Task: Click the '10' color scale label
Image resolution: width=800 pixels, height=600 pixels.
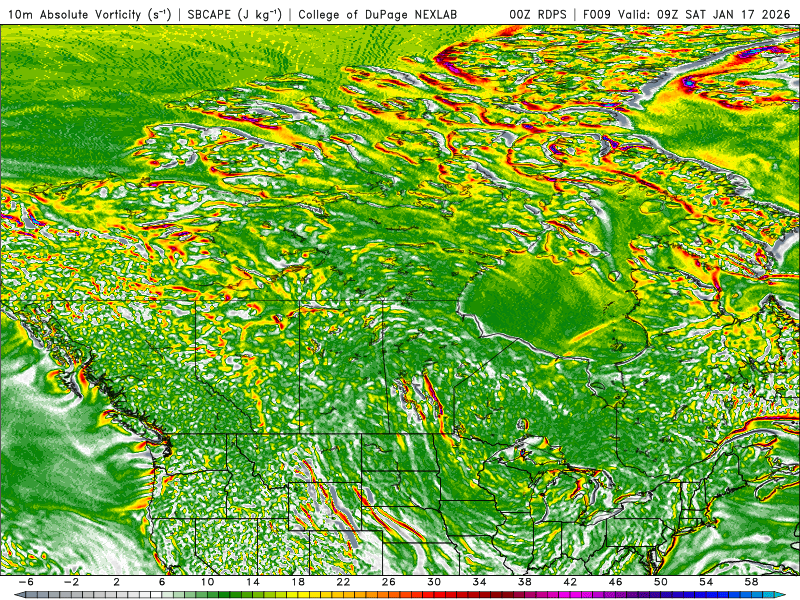Action: tap(207, 582)
